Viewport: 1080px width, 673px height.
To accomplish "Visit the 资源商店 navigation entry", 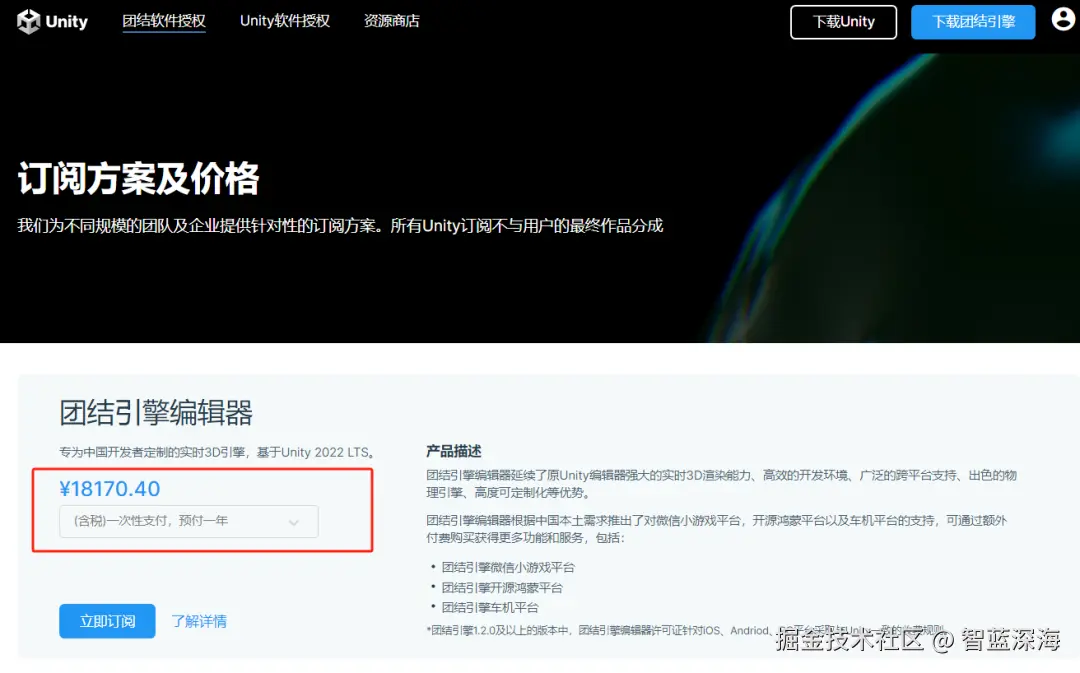I will (391, 20).
